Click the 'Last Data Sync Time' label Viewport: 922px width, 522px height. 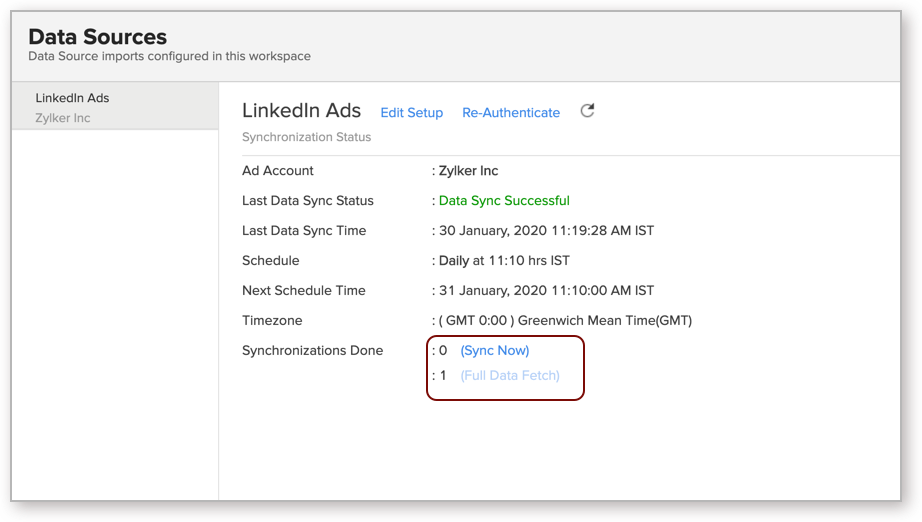pyautogui.click(x=304, y=230)
